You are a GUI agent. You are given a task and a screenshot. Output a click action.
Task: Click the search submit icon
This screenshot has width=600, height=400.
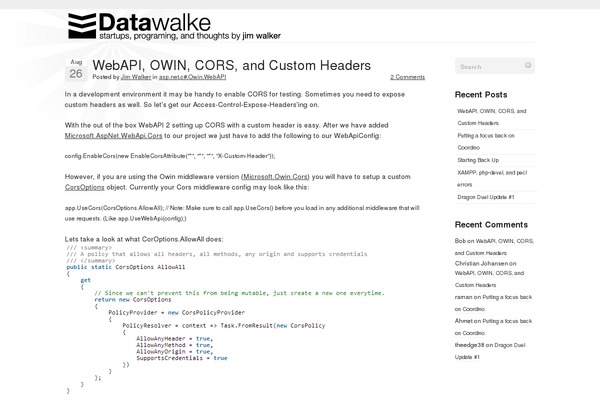[528, 65]
